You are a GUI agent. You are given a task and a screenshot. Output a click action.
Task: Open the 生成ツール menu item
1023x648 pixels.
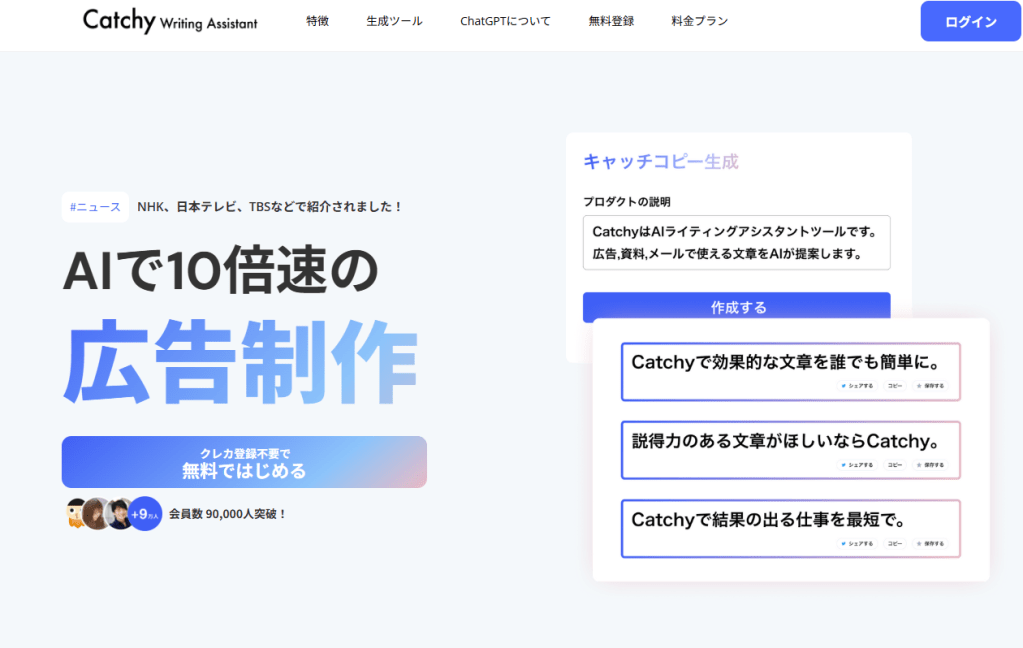[x=394, y=21]
